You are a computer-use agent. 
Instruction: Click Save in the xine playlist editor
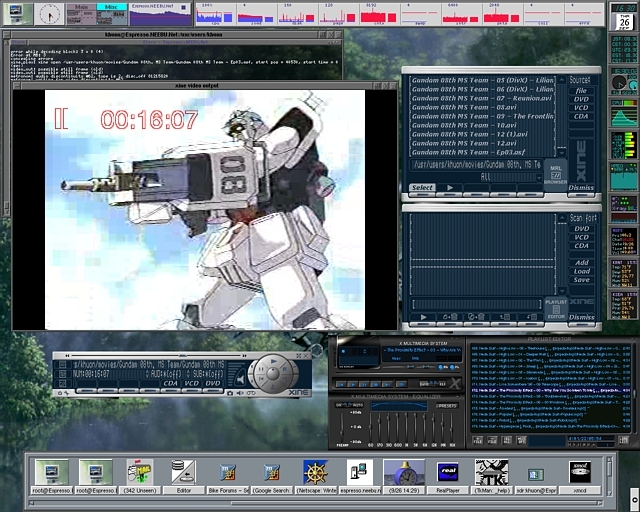click(x=581, y=280)
